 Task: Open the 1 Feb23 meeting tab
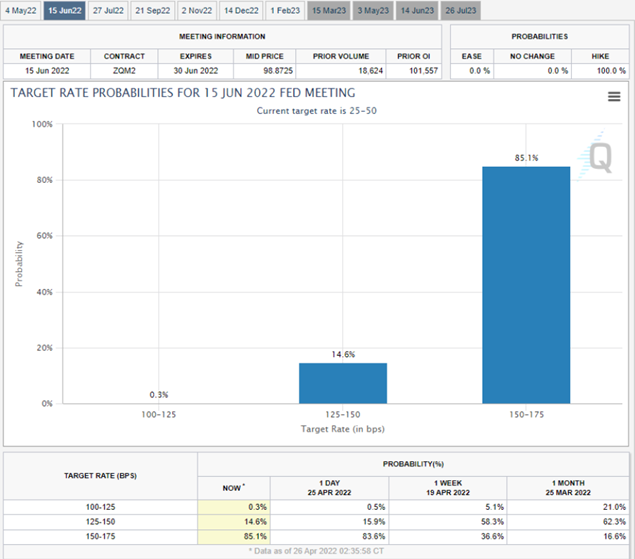pos(285,10)
